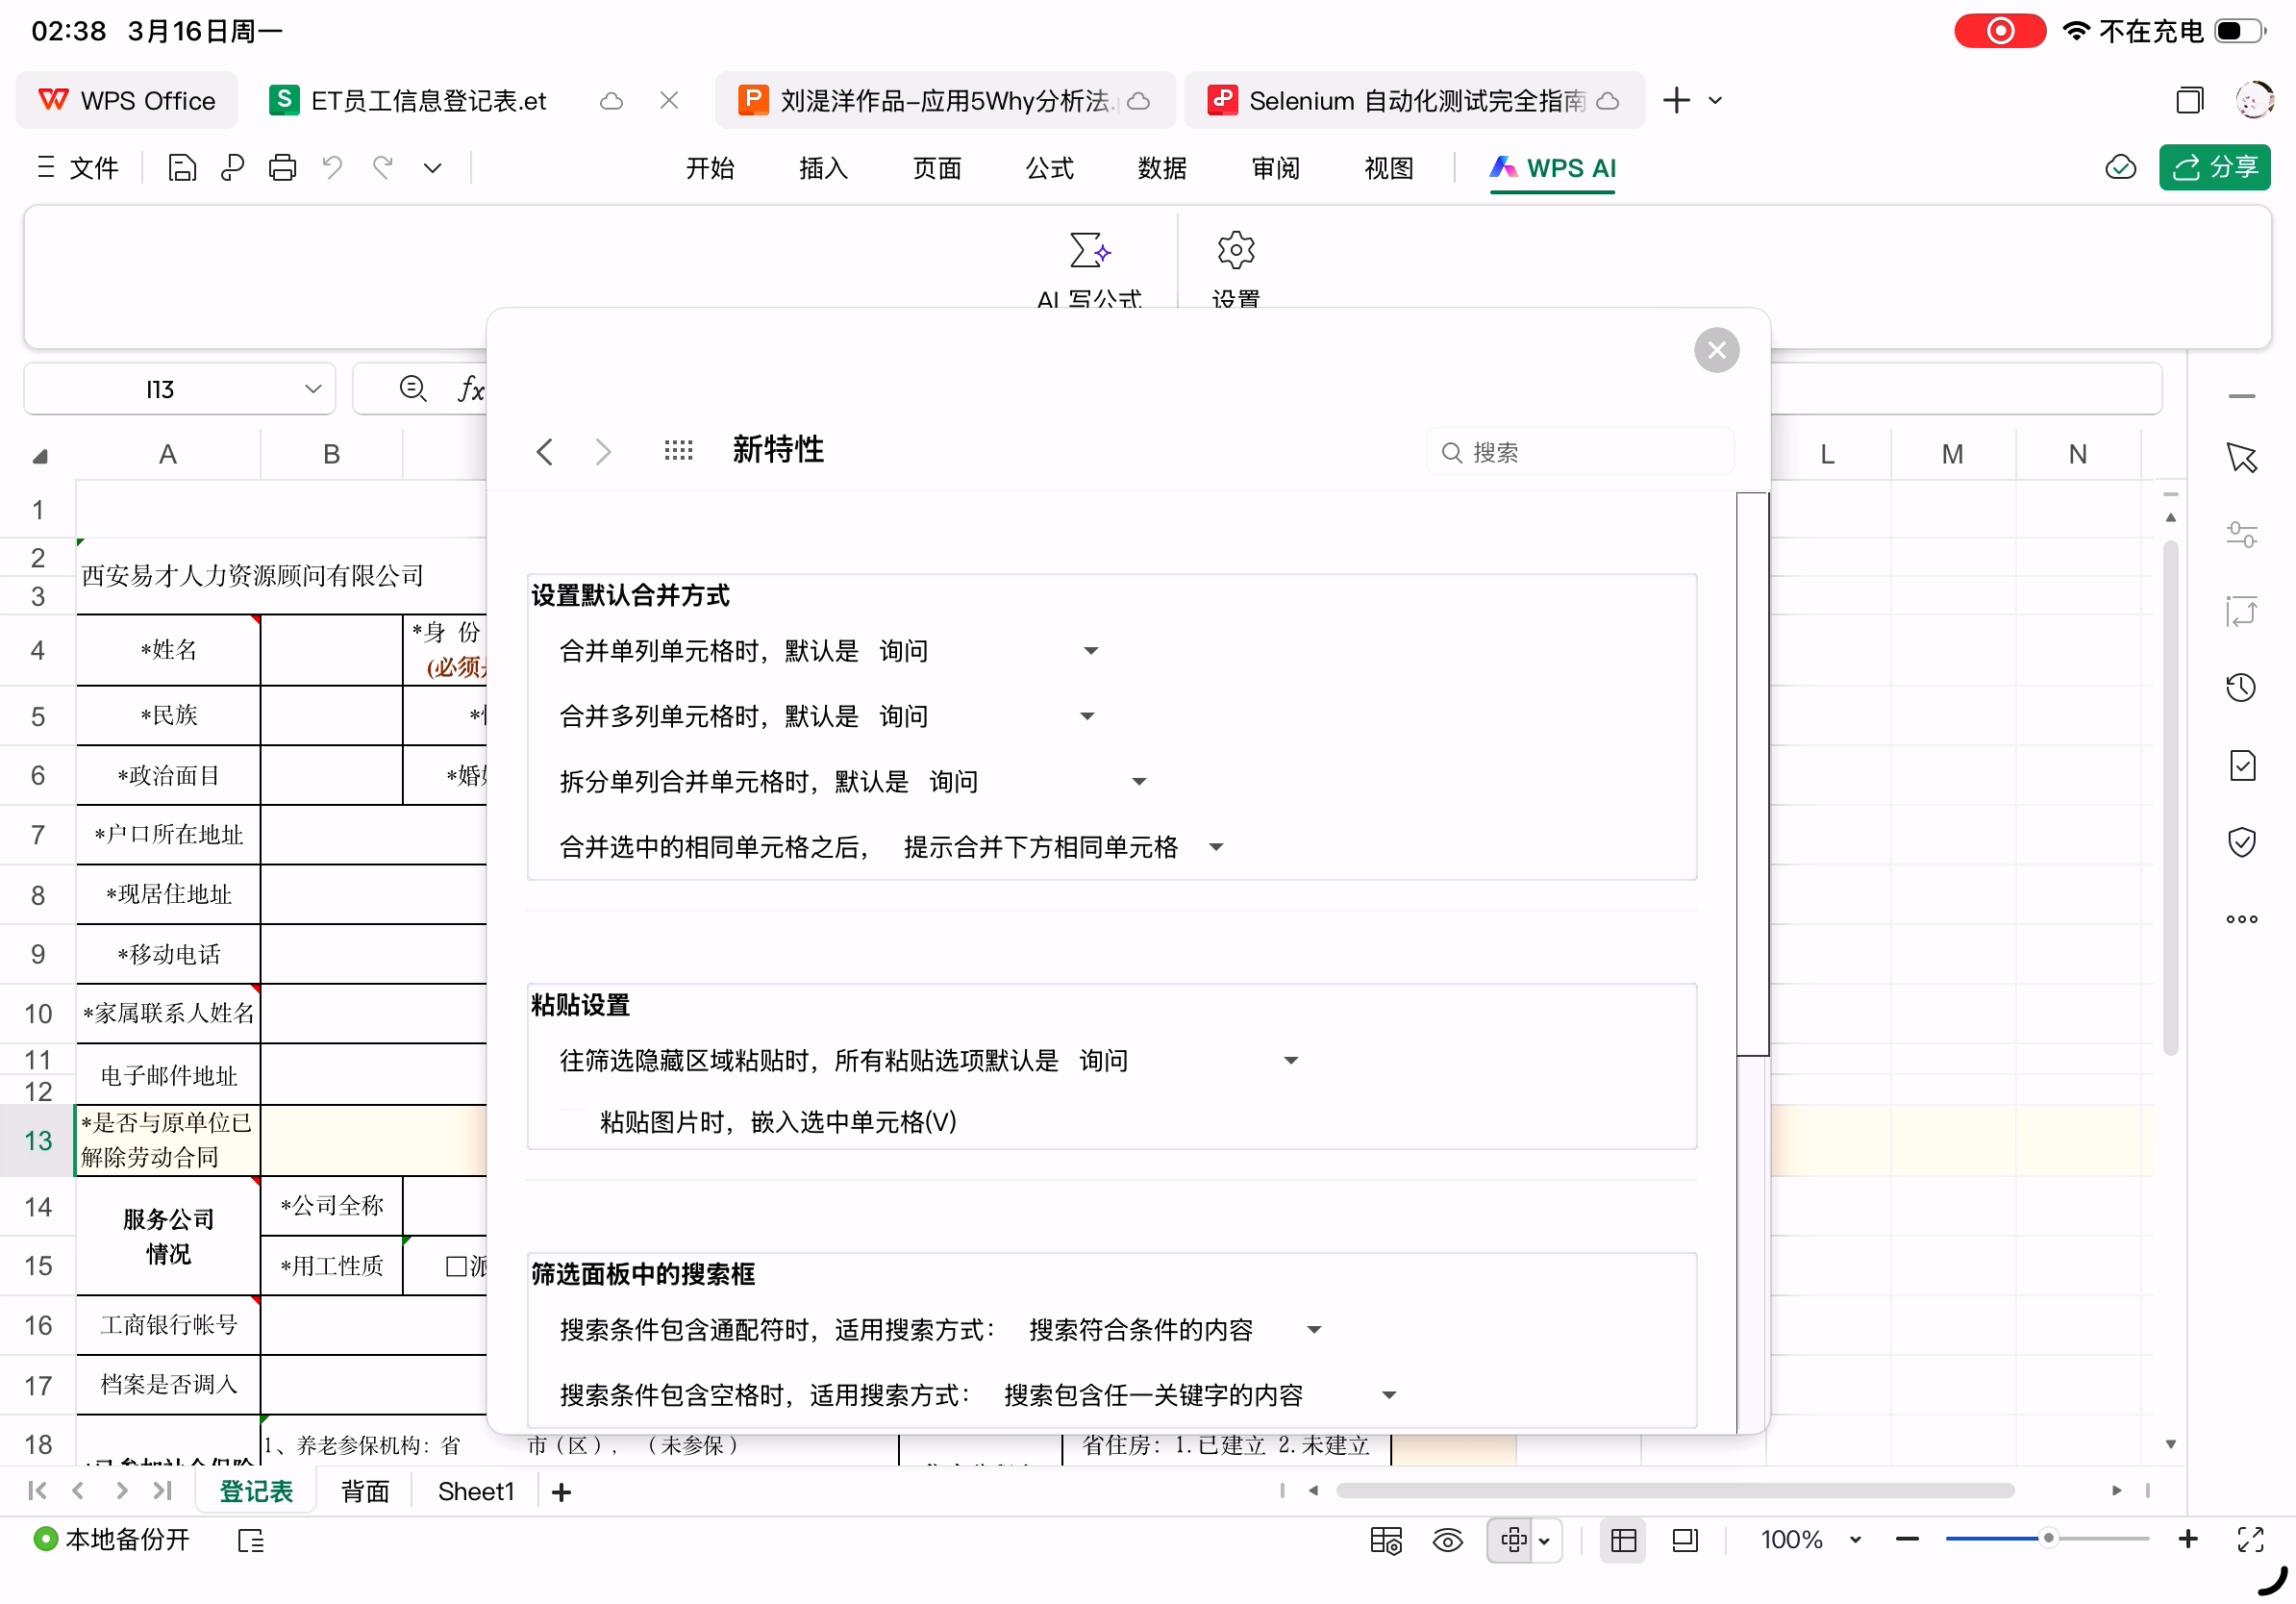The height and width of the screenshot is (1604, 2296).
Task: Click the fullscreen icon in status bar
Action: [x=2249, y=1540]
